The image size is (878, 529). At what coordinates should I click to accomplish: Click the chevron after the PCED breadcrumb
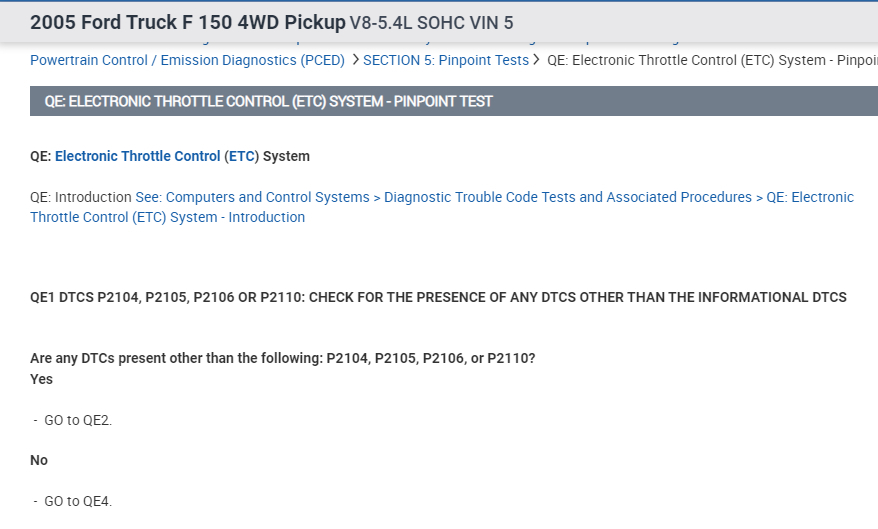(x=355, y=60)
